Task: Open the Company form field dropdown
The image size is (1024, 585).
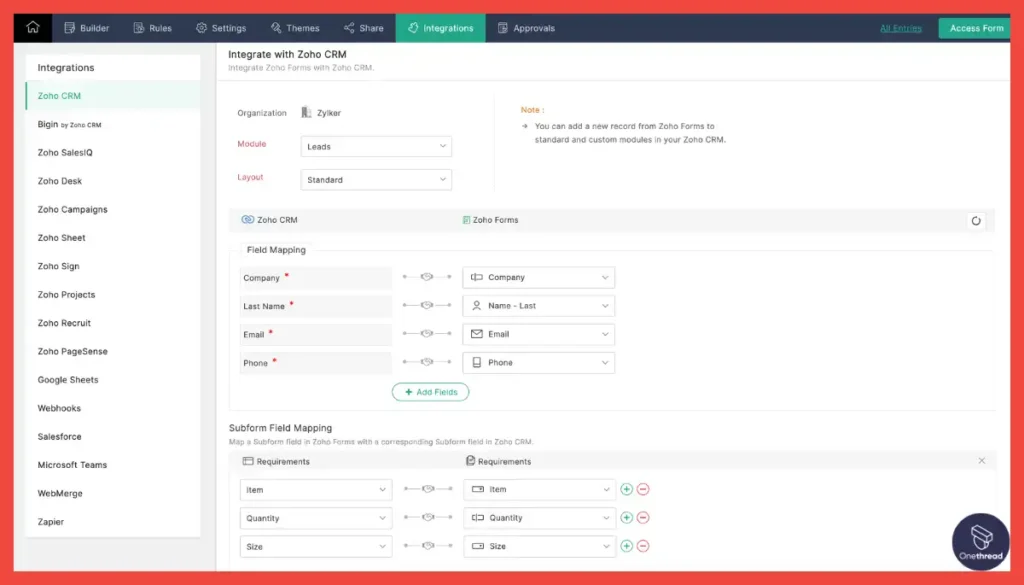Action: point(538,277)
